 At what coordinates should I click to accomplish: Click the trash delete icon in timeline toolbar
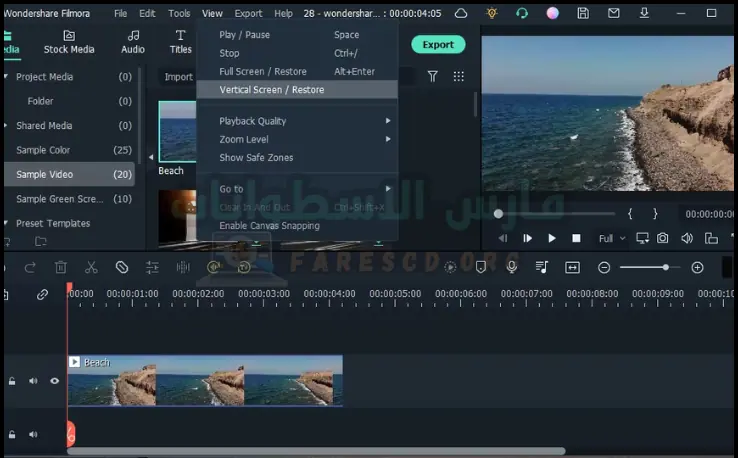click(x=61, y=267)
